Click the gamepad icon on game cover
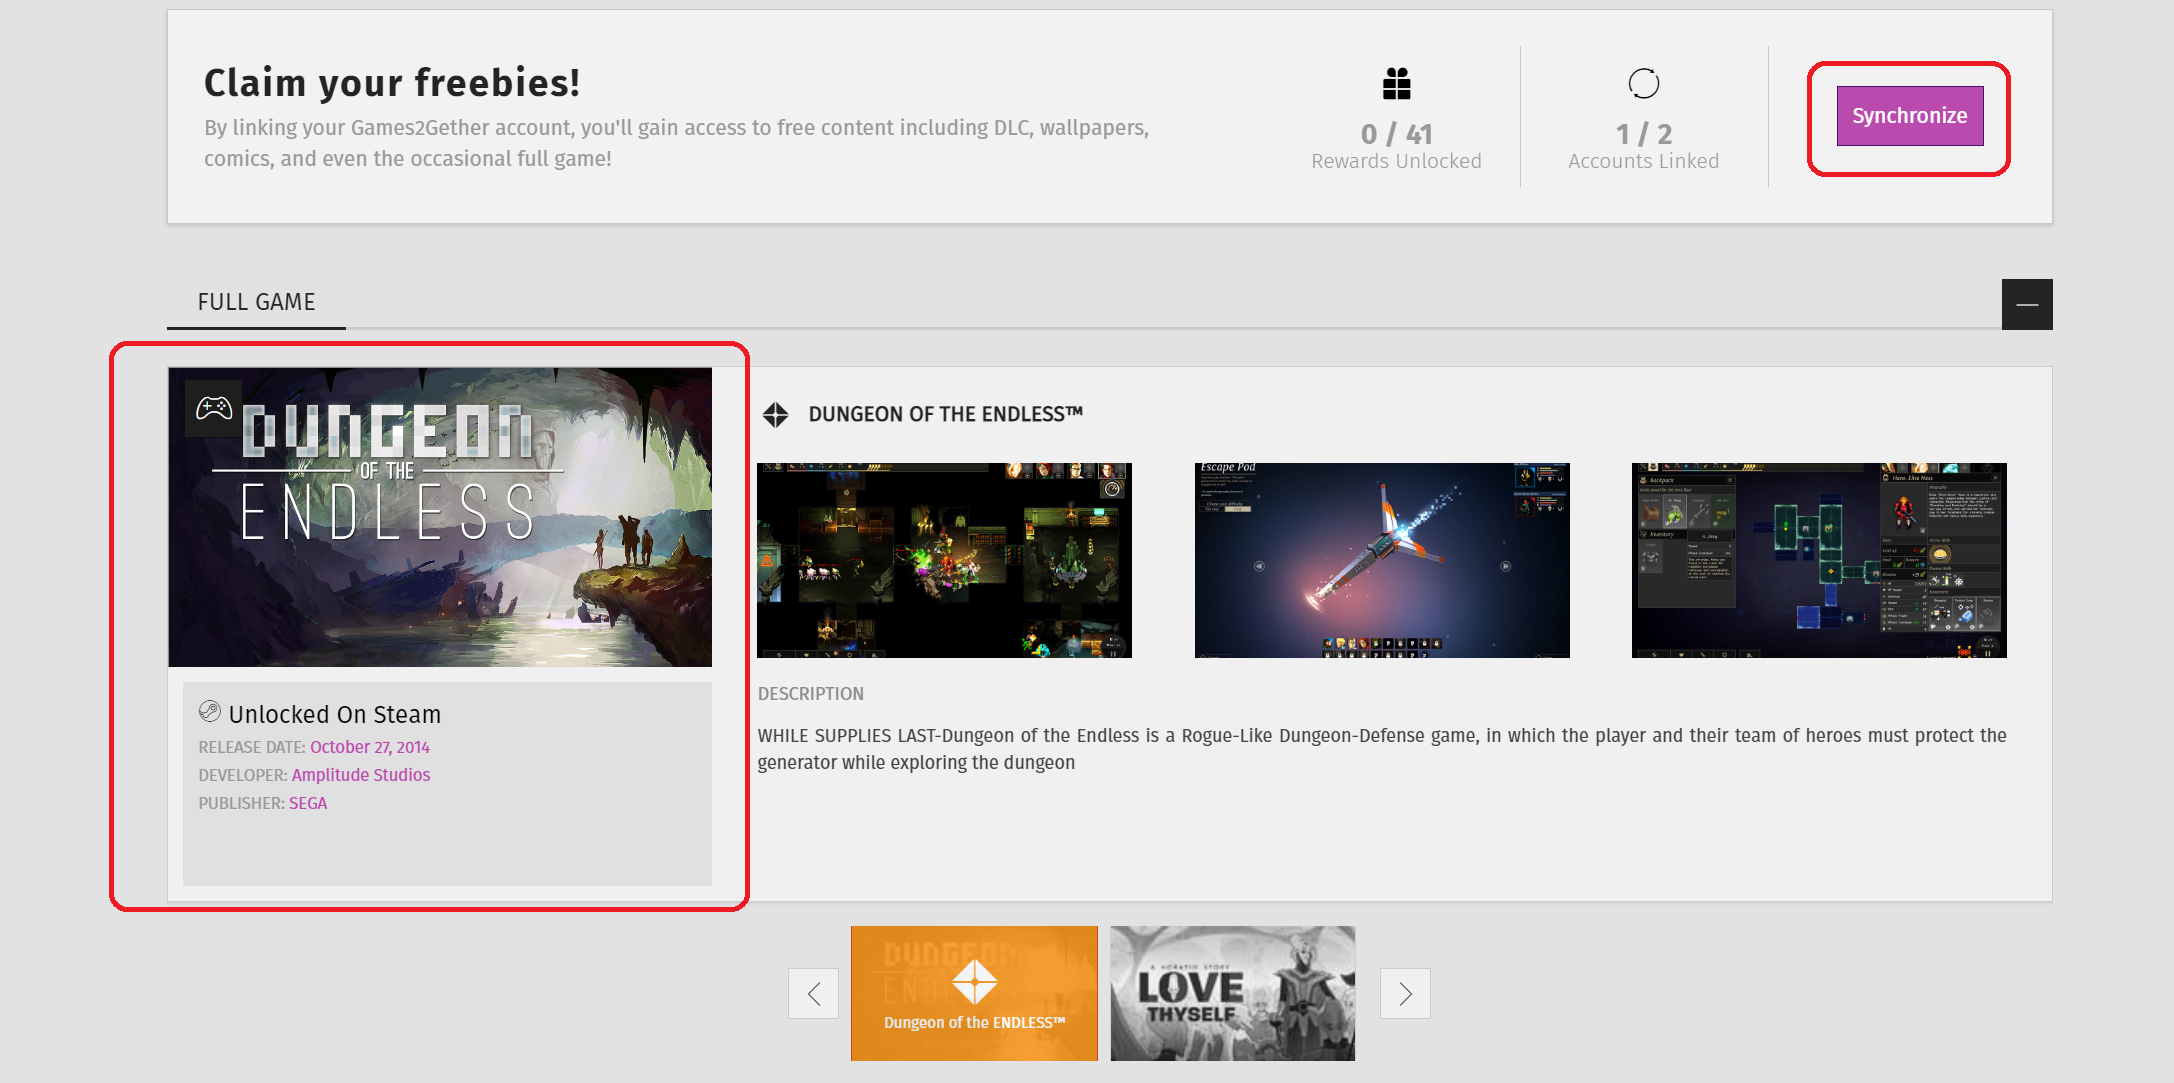 coord(214,408)
